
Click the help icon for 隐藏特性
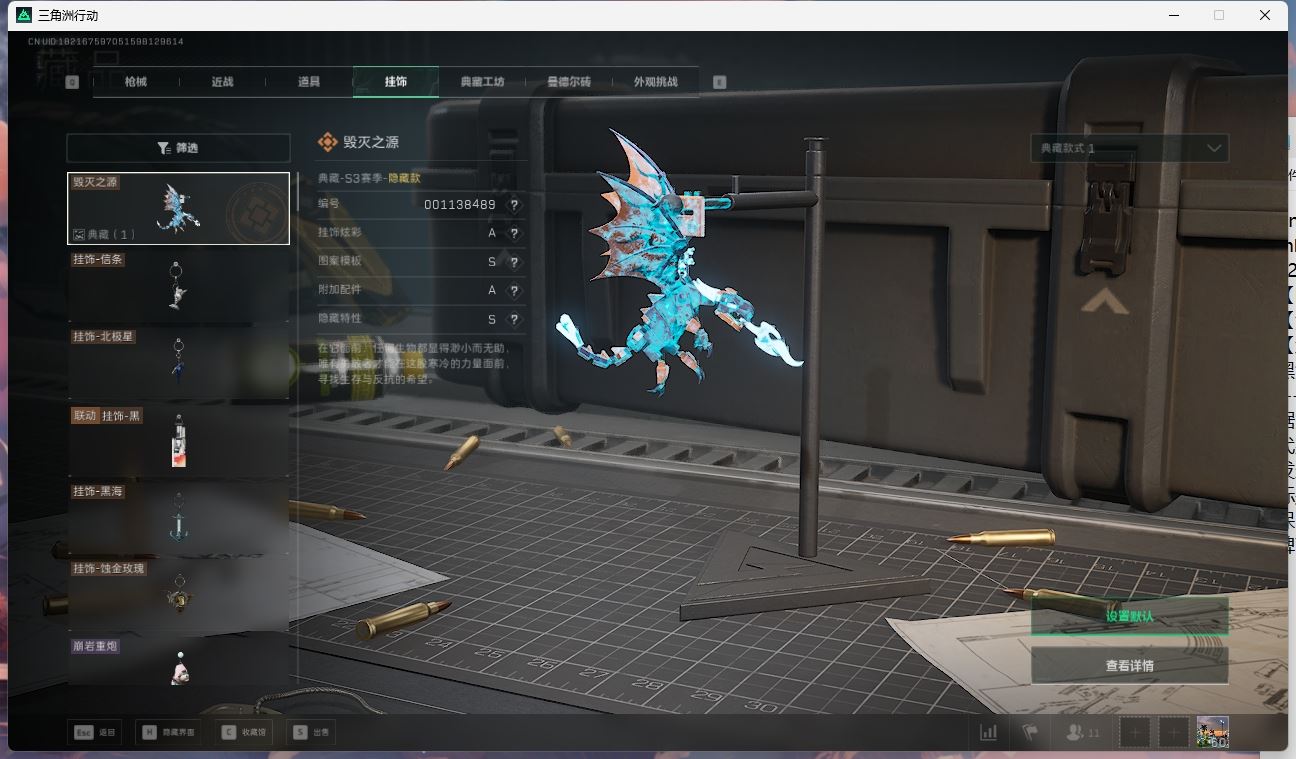click(514, 320)
